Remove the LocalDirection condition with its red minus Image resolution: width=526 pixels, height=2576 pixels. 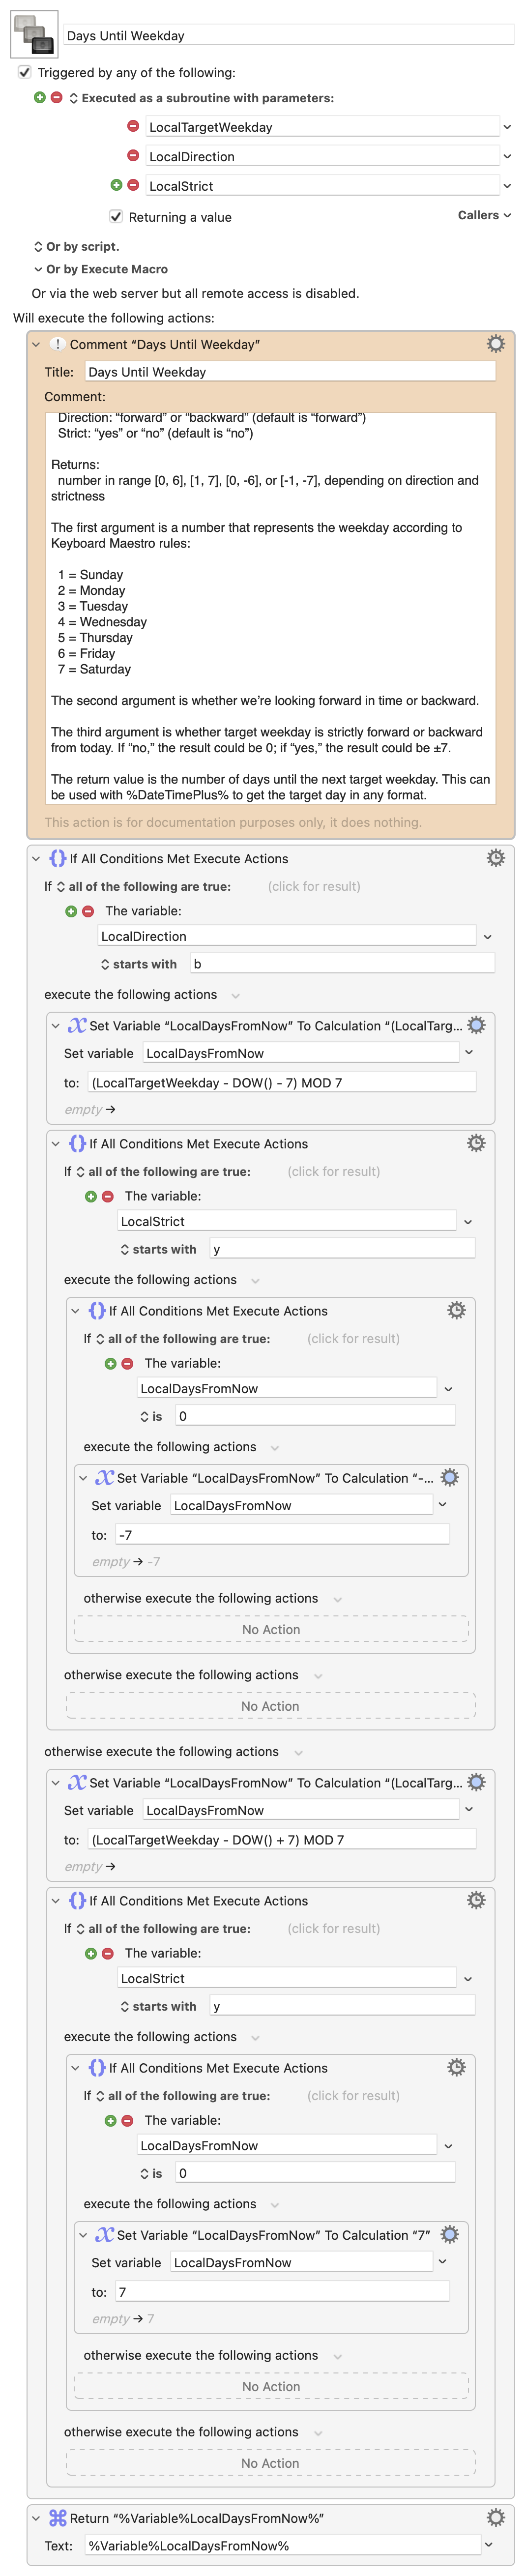click(88, 911)
